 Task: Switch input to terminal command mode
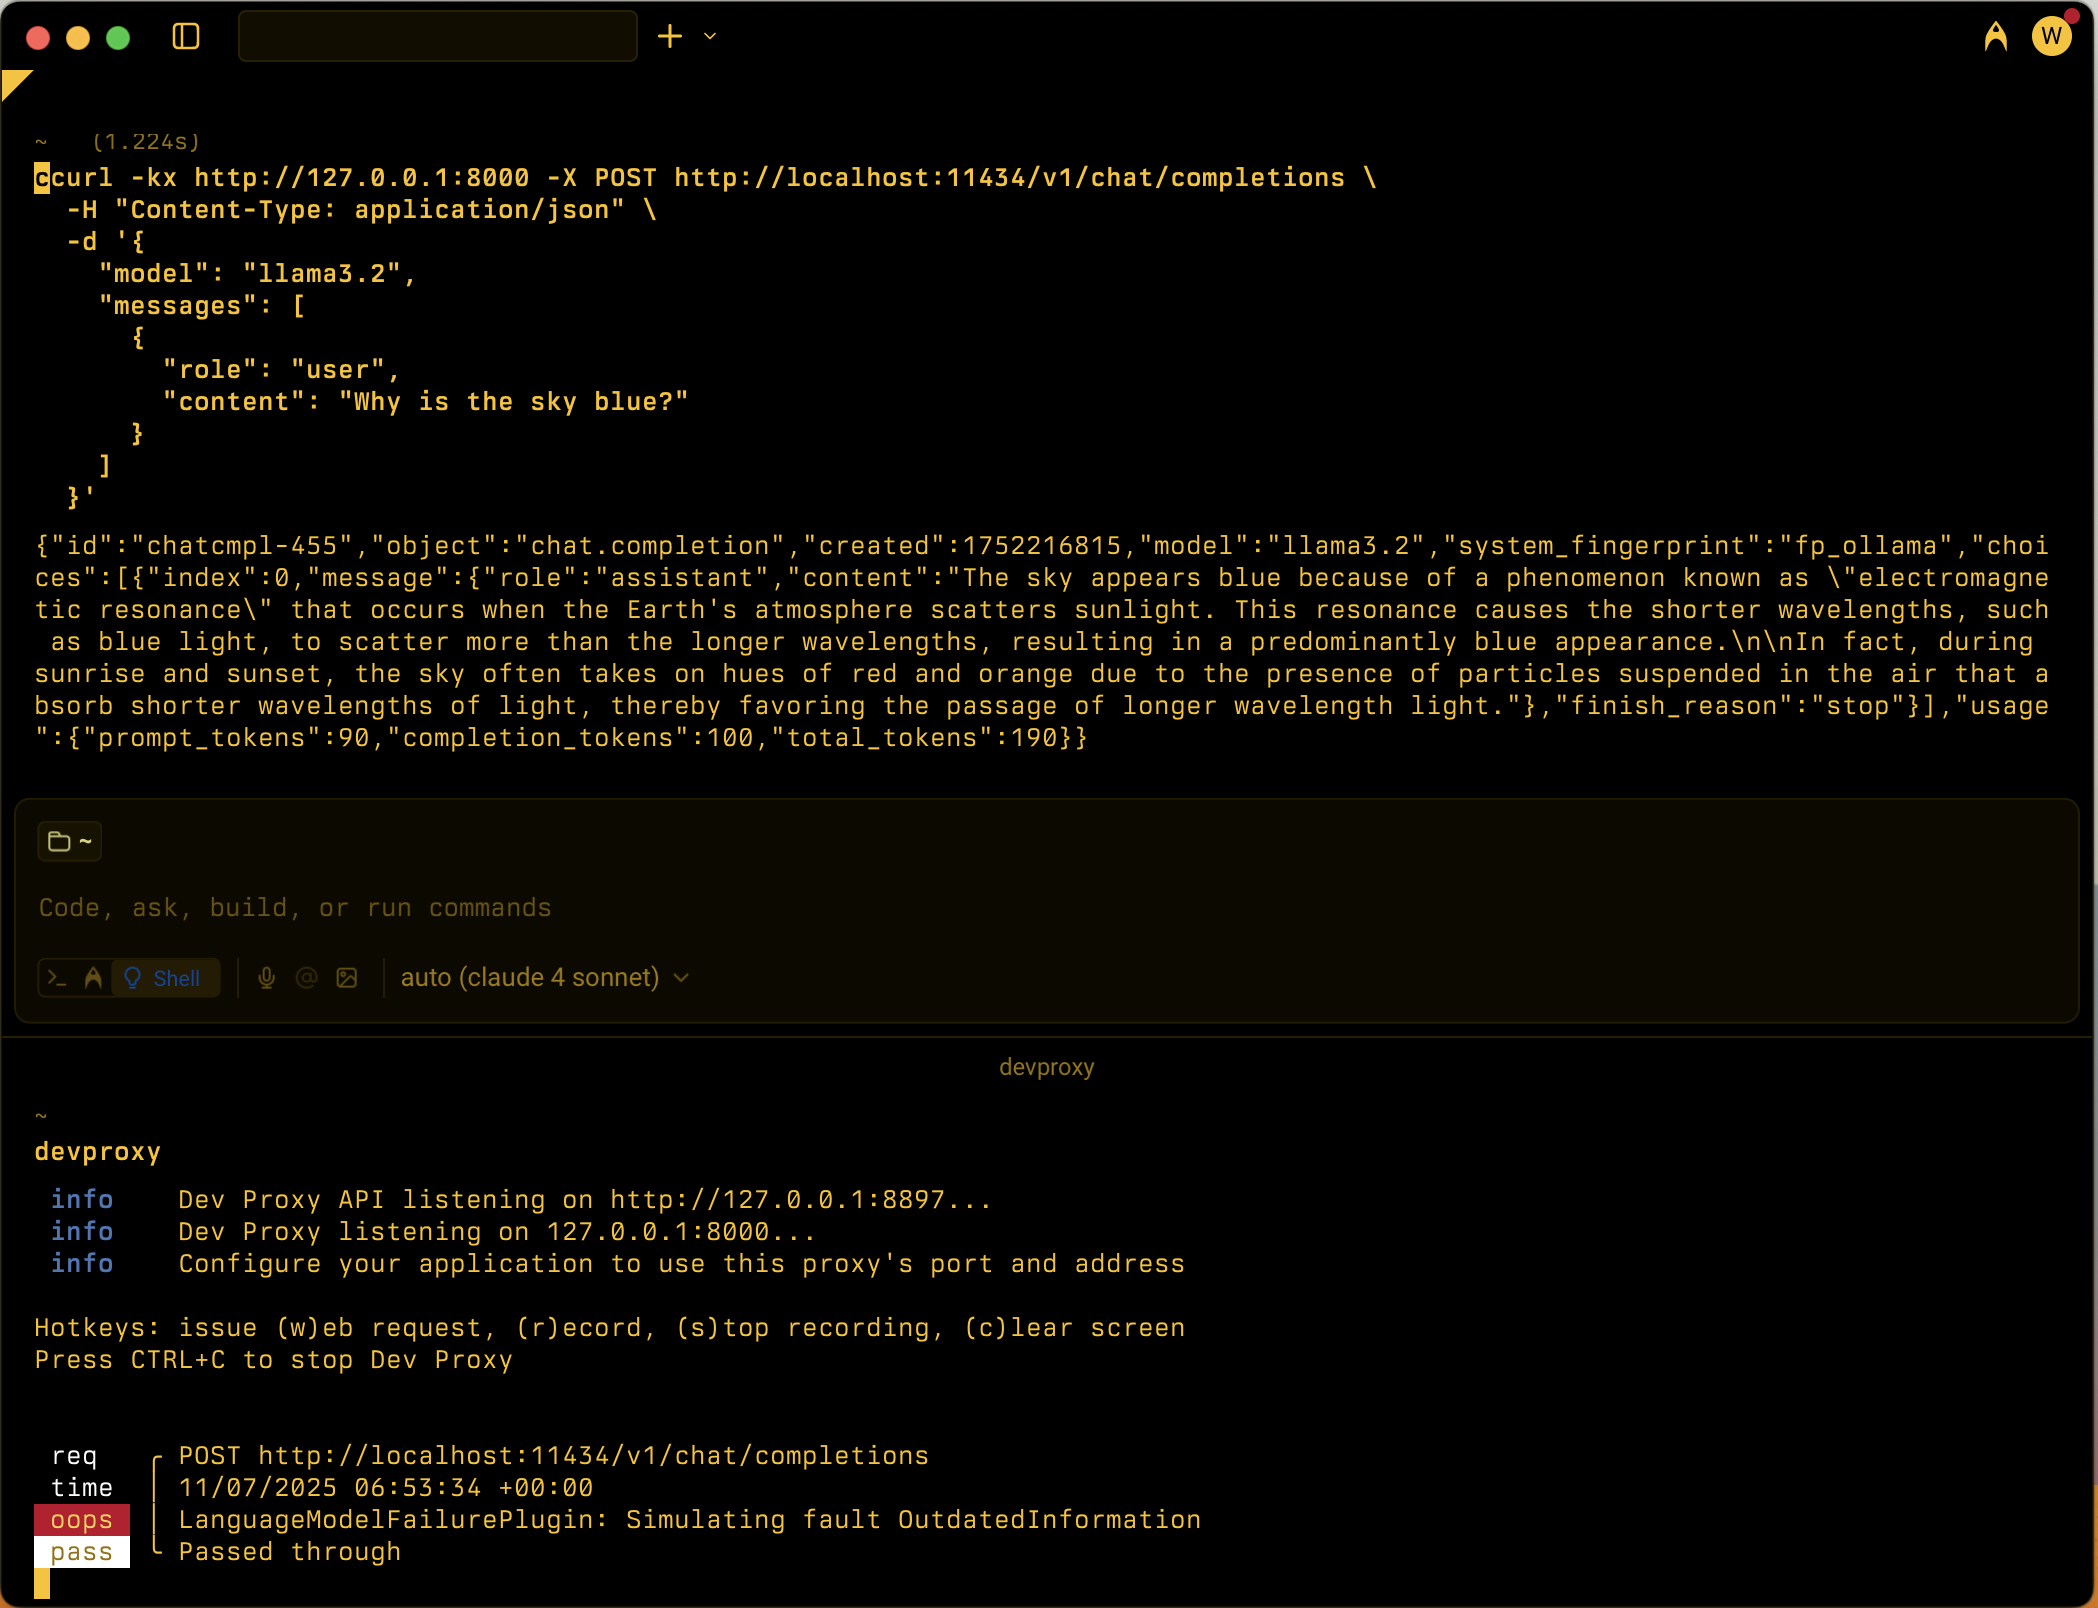57,978
